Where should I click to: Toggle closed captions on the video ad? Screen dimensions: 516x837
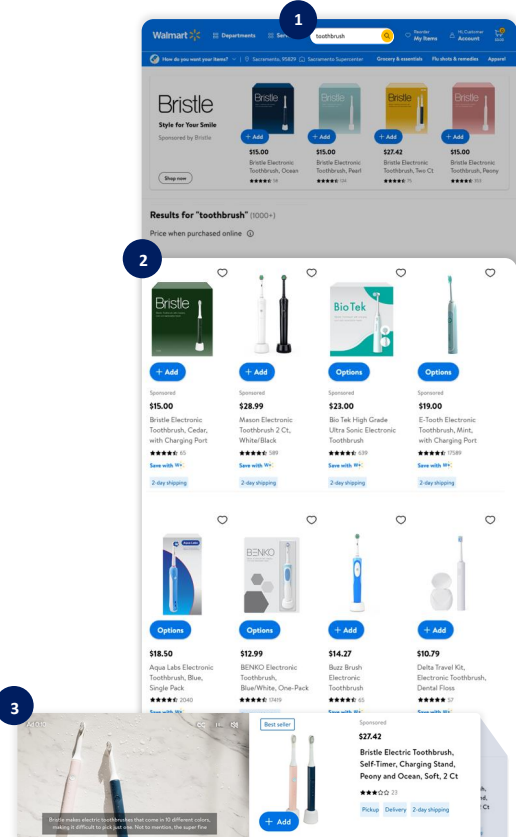pyautogui.click(x=201, y=725)
